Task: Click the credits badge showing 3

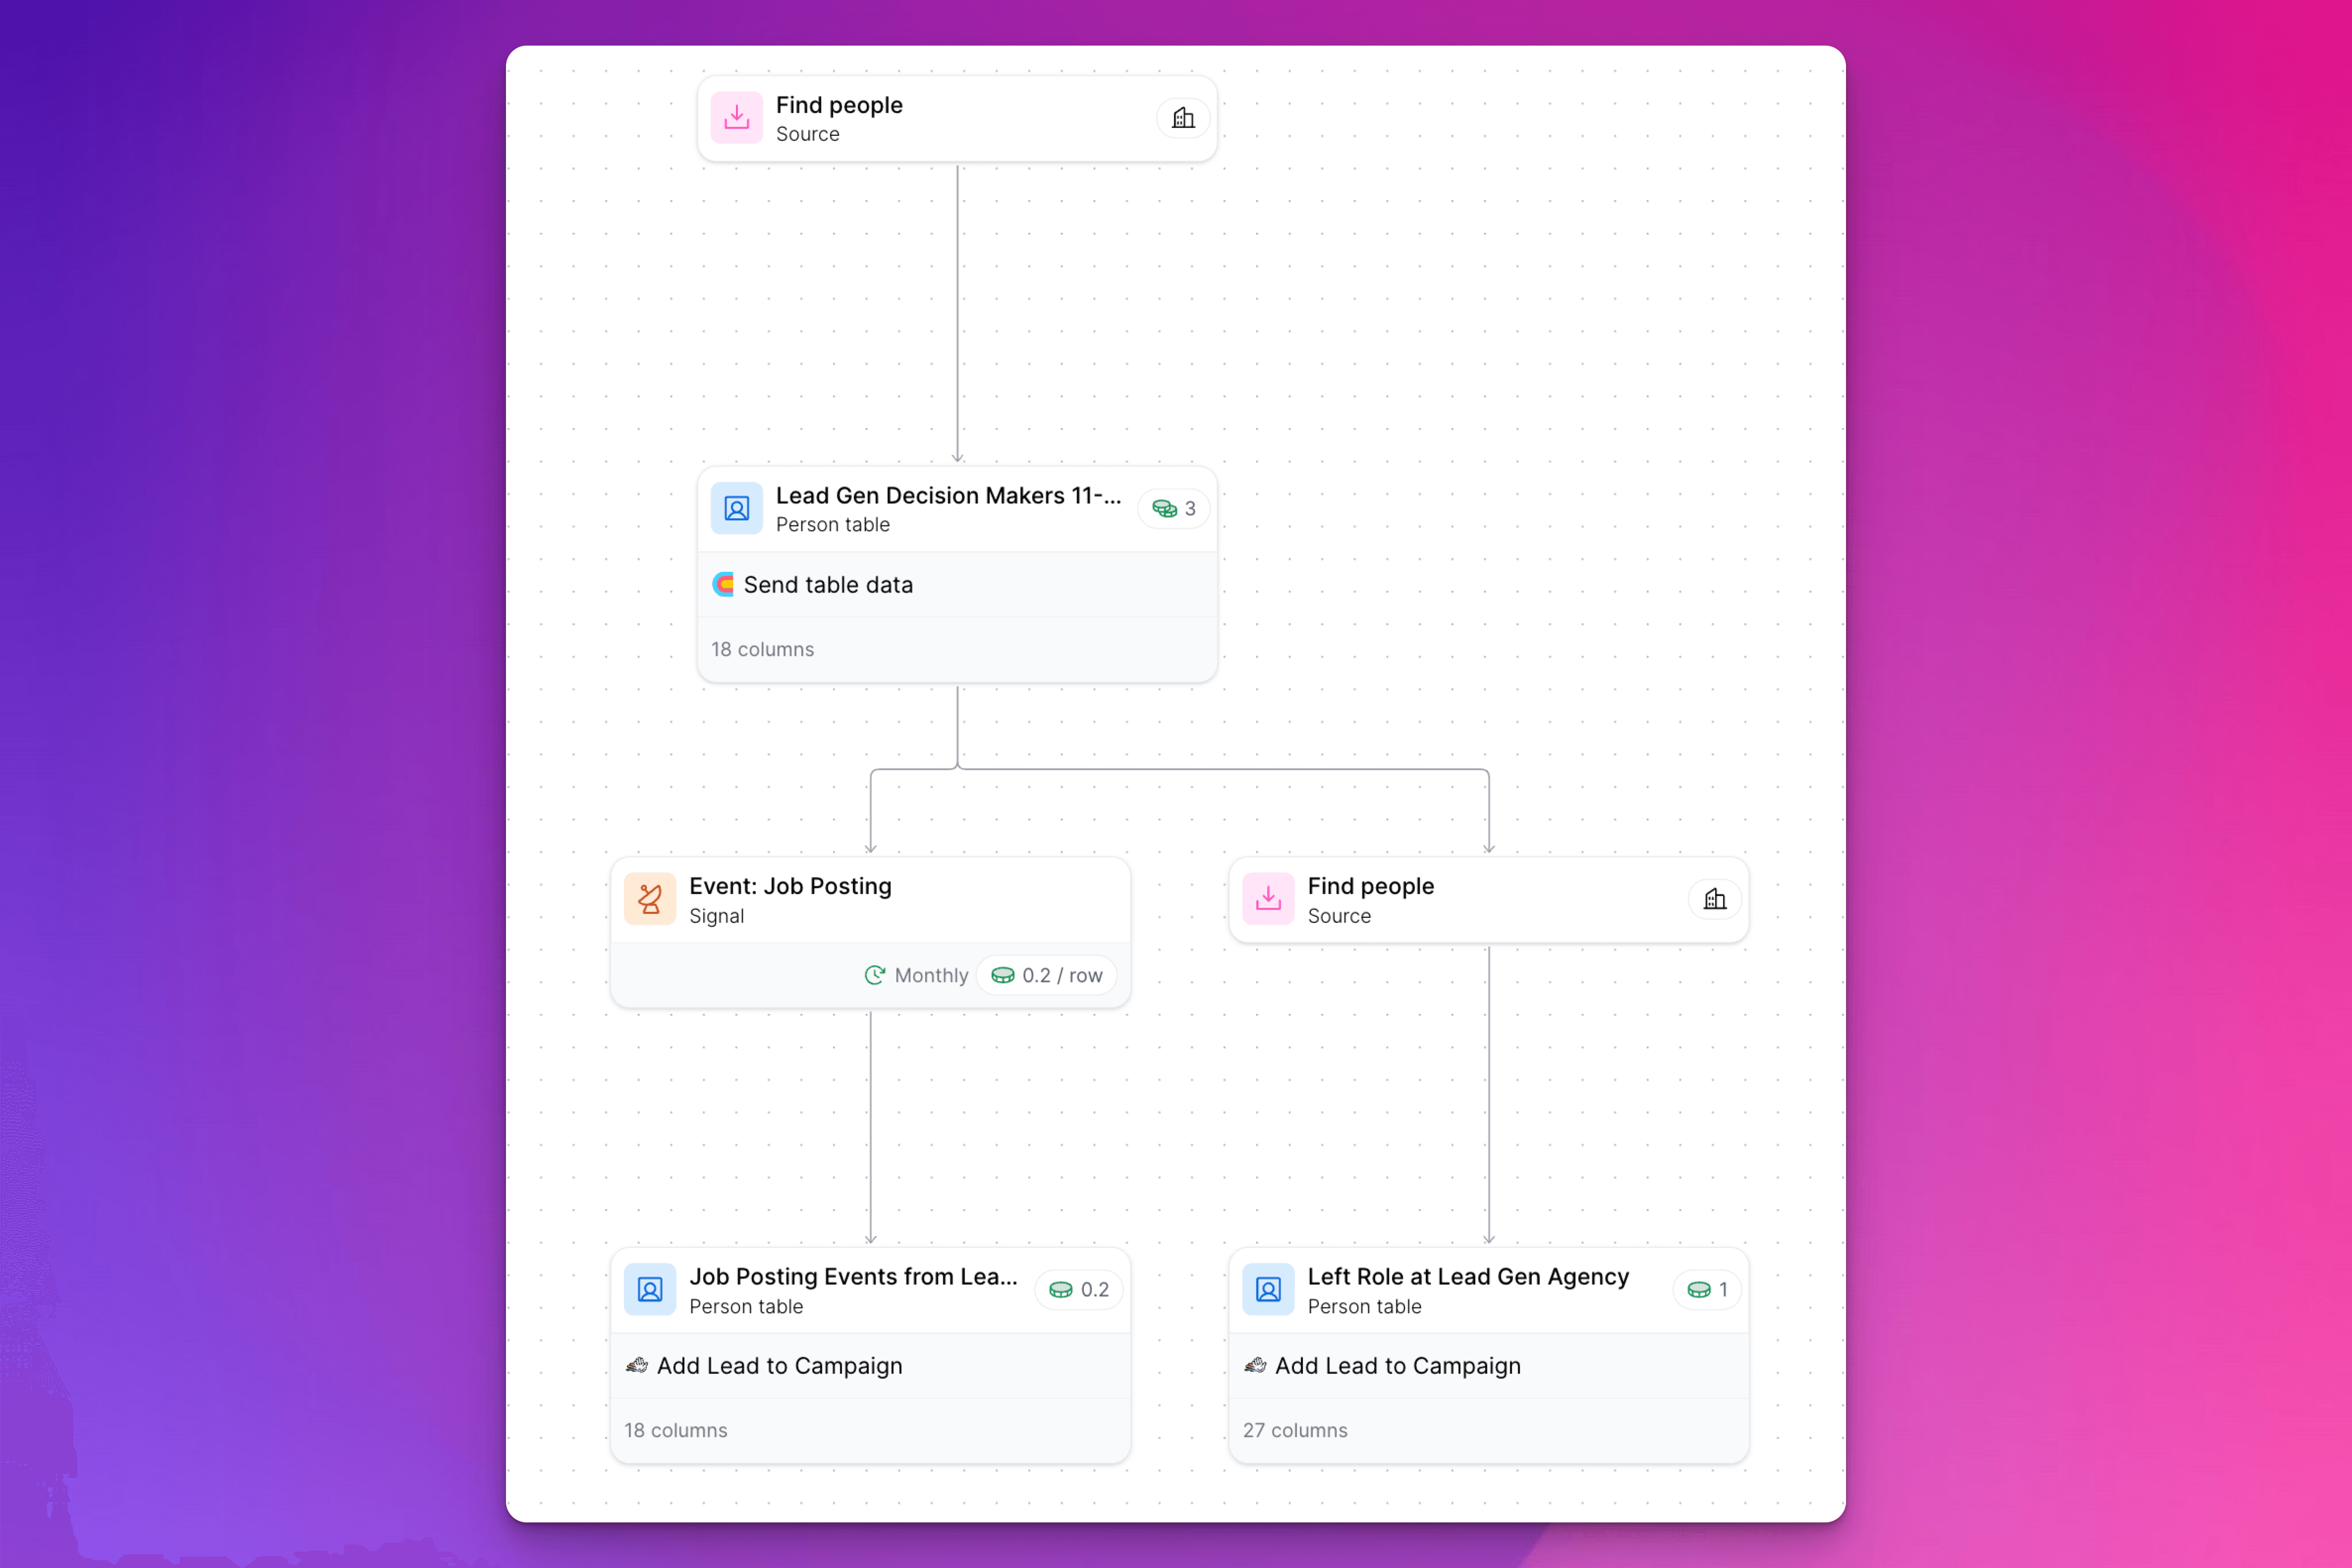Action: click(1174, 509)
